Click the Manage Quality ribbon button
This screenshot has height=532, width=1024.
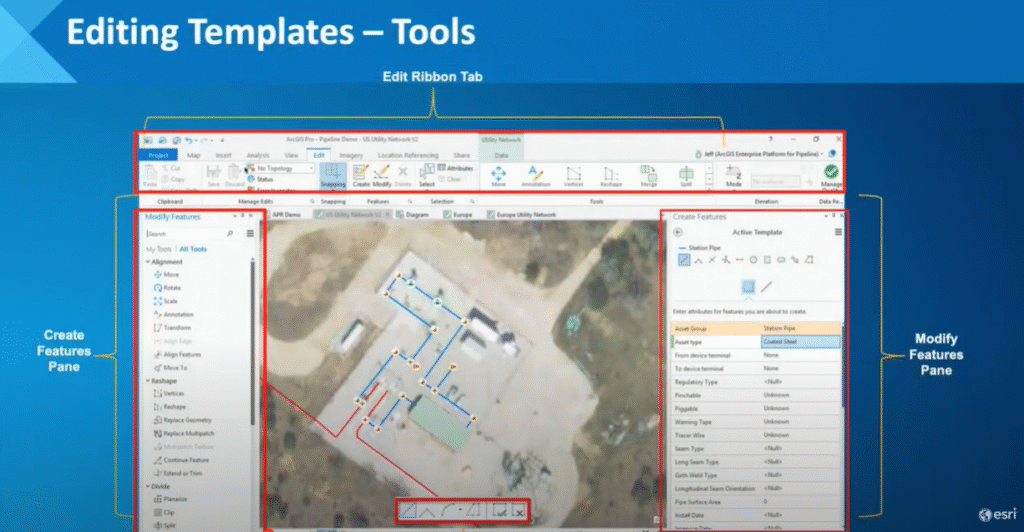tap(831, 176)
